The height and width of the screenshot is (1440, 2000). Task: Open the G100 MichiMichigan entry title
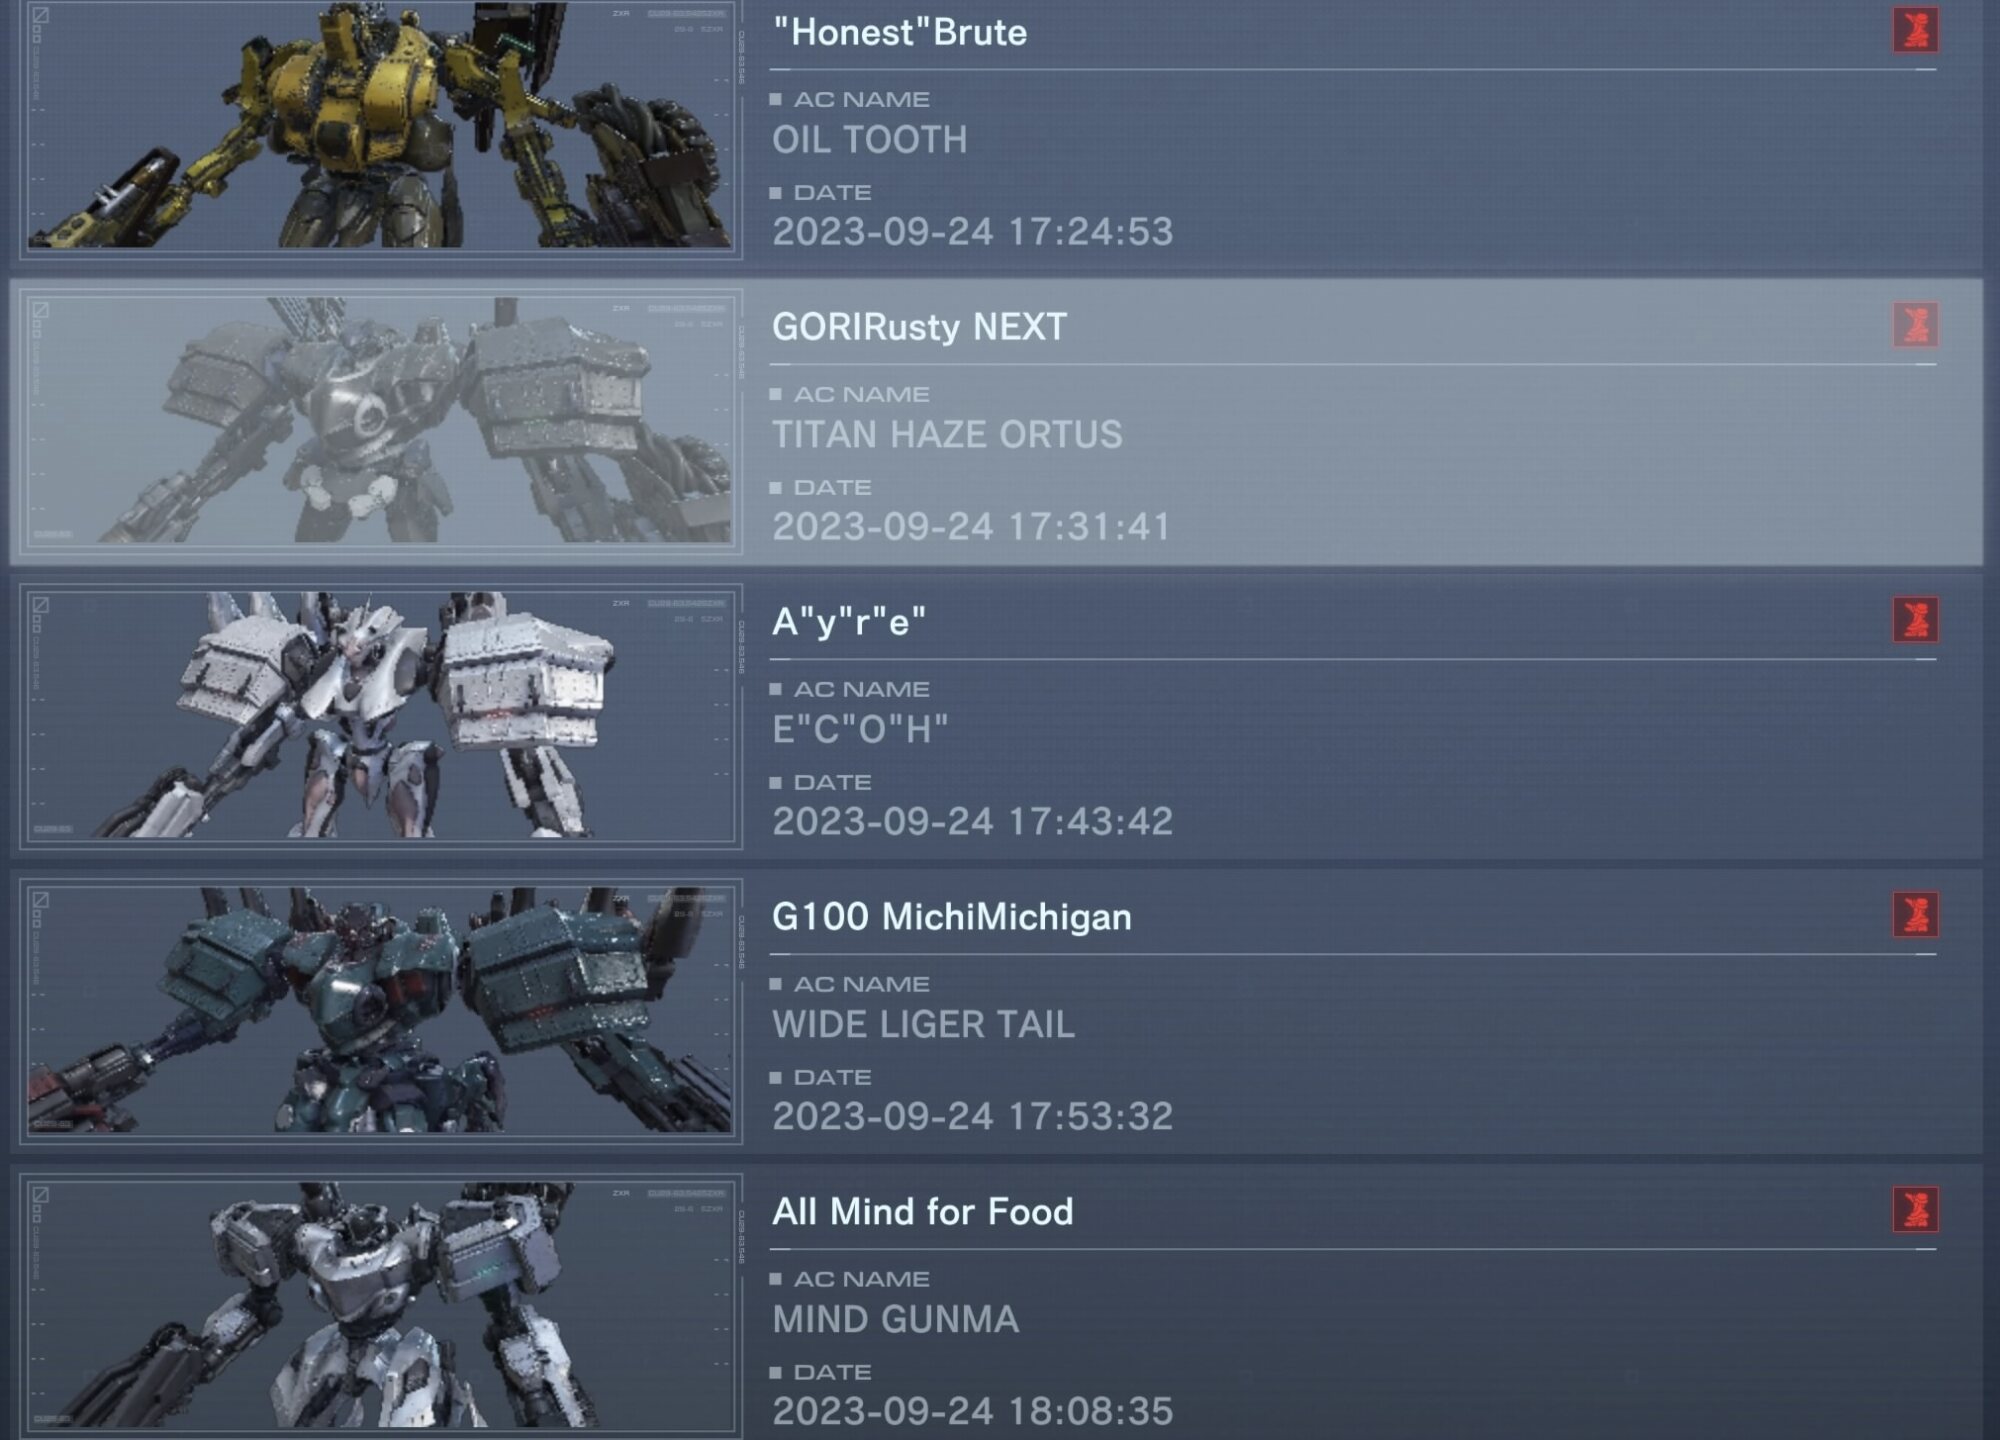pos(952,917)
